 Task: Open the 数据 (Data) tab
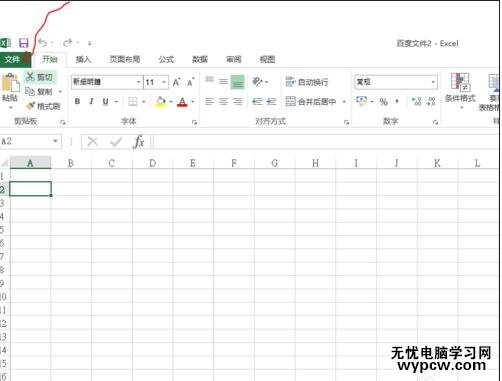200,59
